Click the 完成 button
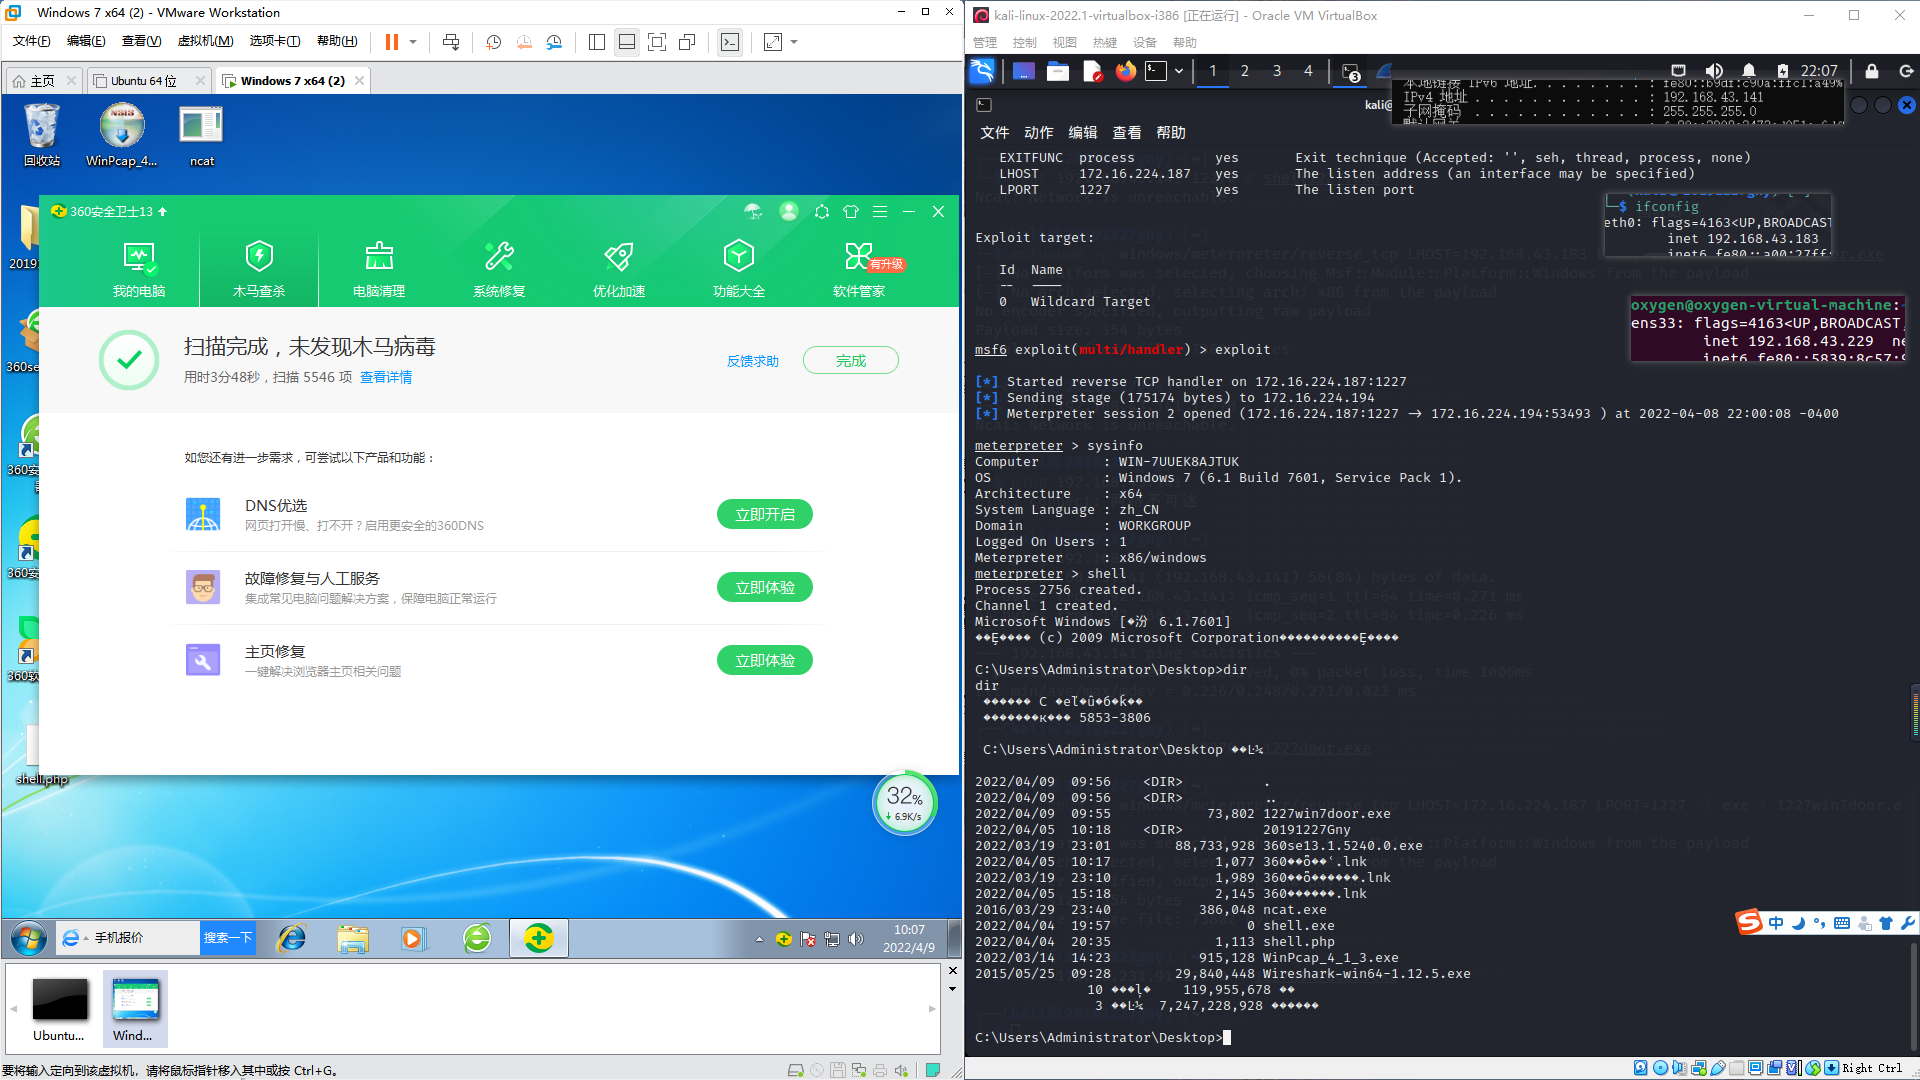 850,361
